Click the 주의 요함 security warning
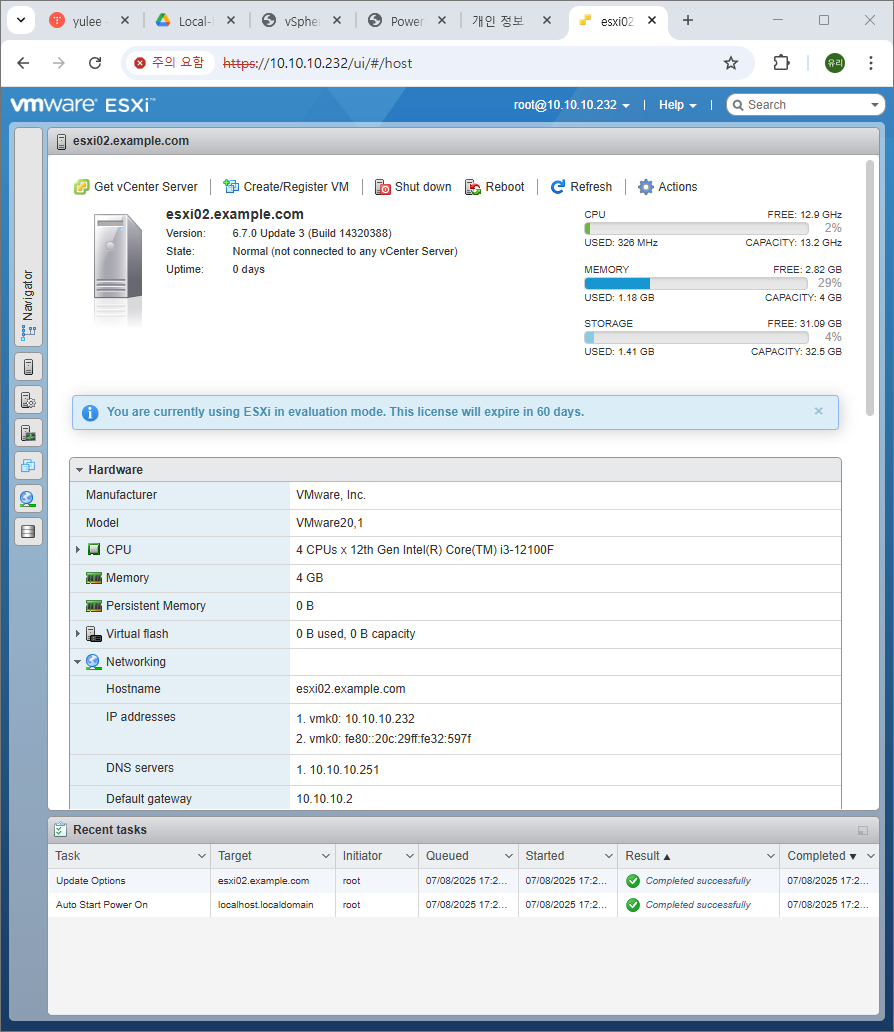894x1032 pixels. pyautogui.click(x=169, y=63)
